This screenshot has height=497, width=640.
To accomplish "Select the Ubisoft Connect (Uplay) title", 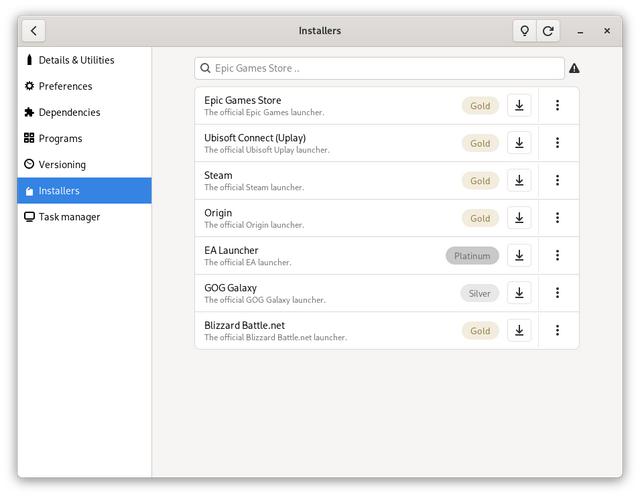I will 255,138.
